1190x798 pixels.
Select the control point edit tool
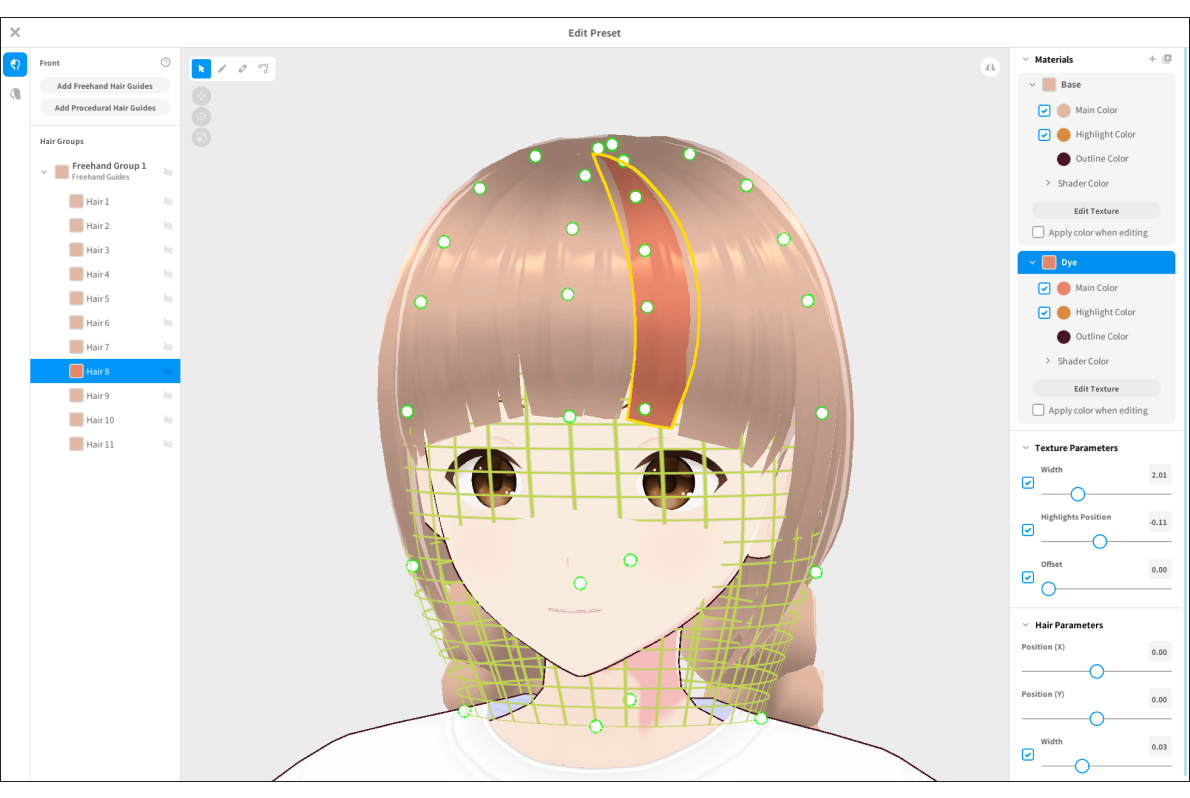pyautogui.click(x=263, y=69)
